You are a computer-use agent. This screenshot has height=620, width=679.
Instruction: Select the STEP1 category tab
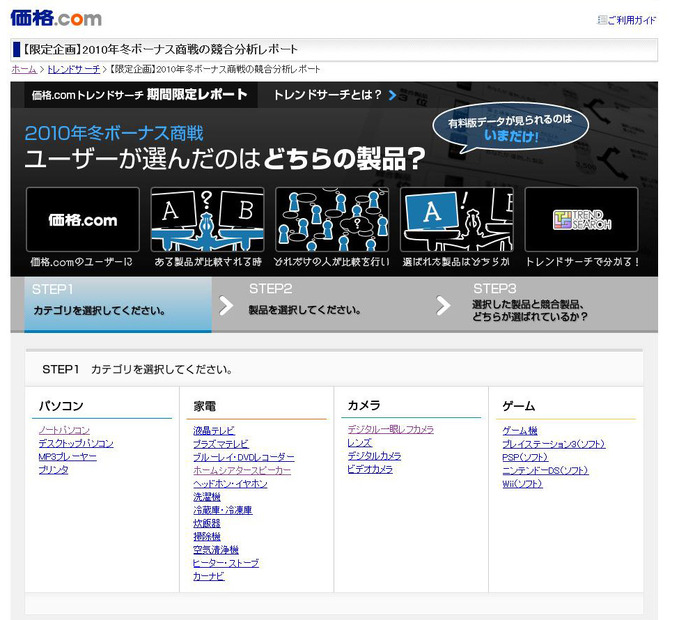point(118,305)
